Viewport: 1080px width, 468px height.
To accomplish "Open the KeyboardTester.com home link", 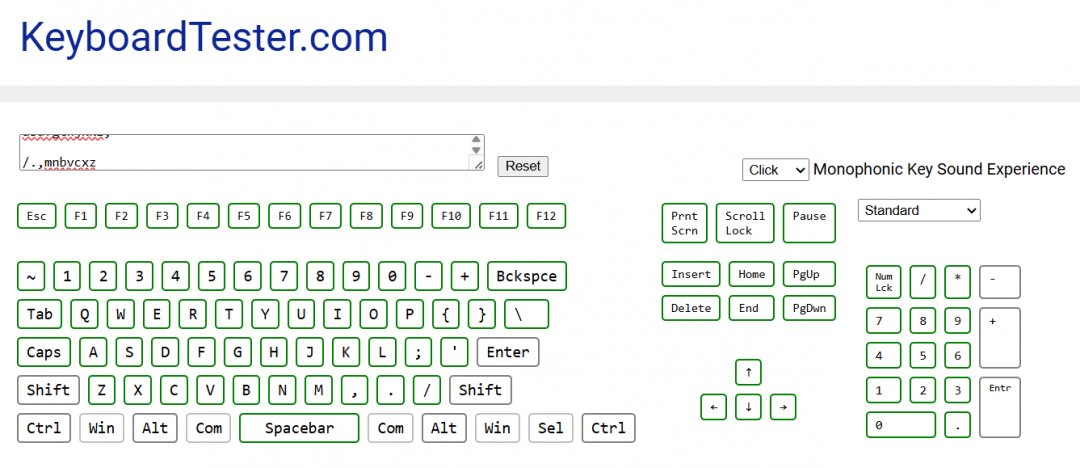I will point(204,38).
